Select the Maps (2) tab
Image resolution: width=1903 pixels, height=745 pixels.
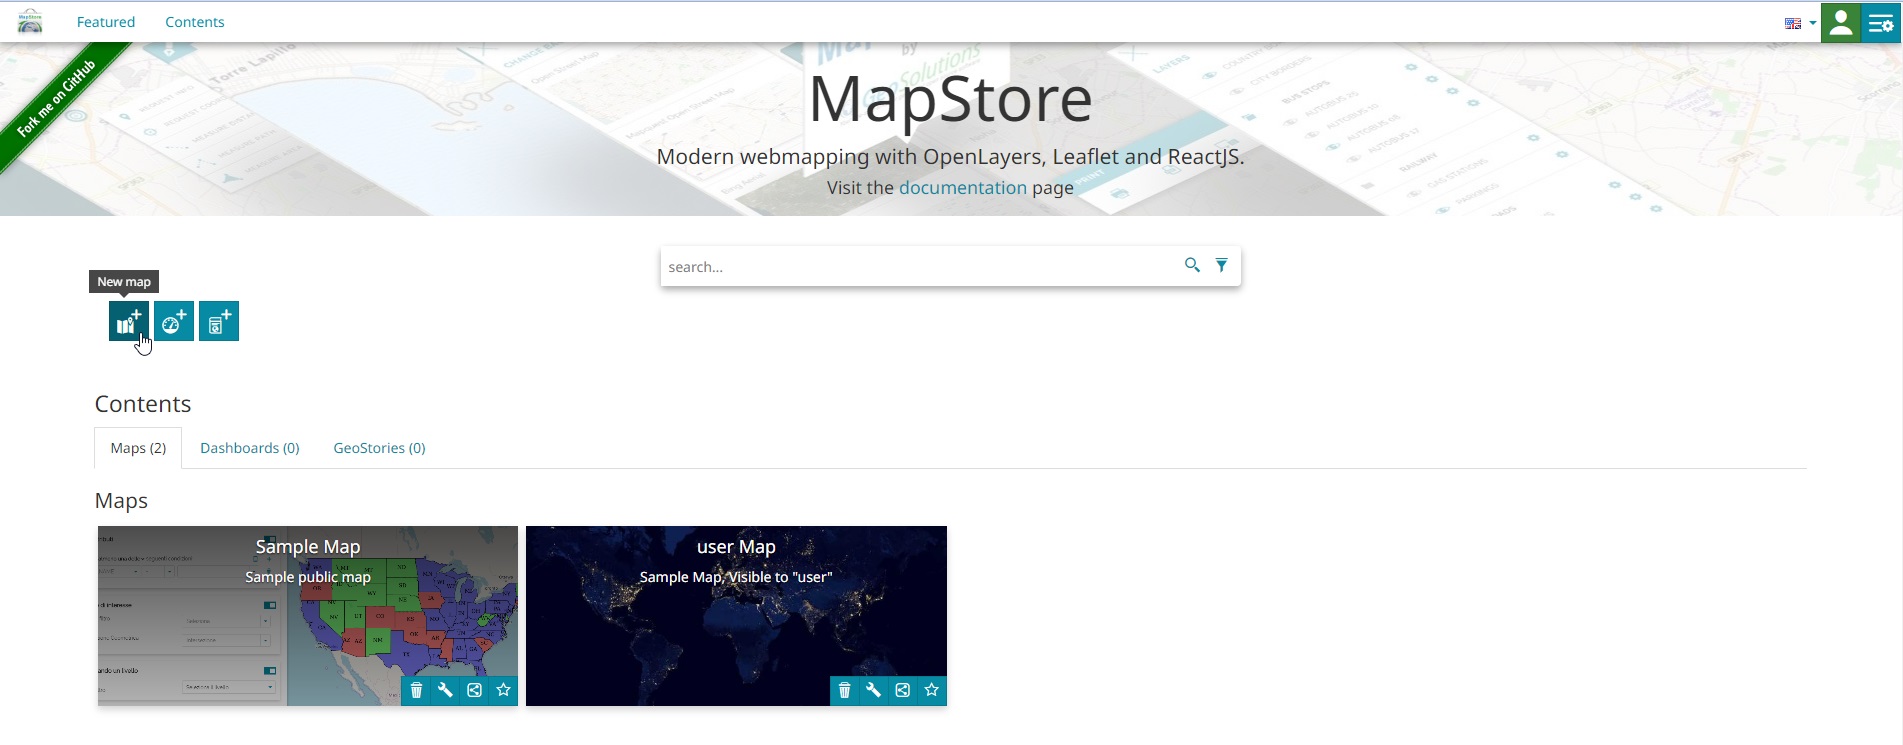[138, 448]
